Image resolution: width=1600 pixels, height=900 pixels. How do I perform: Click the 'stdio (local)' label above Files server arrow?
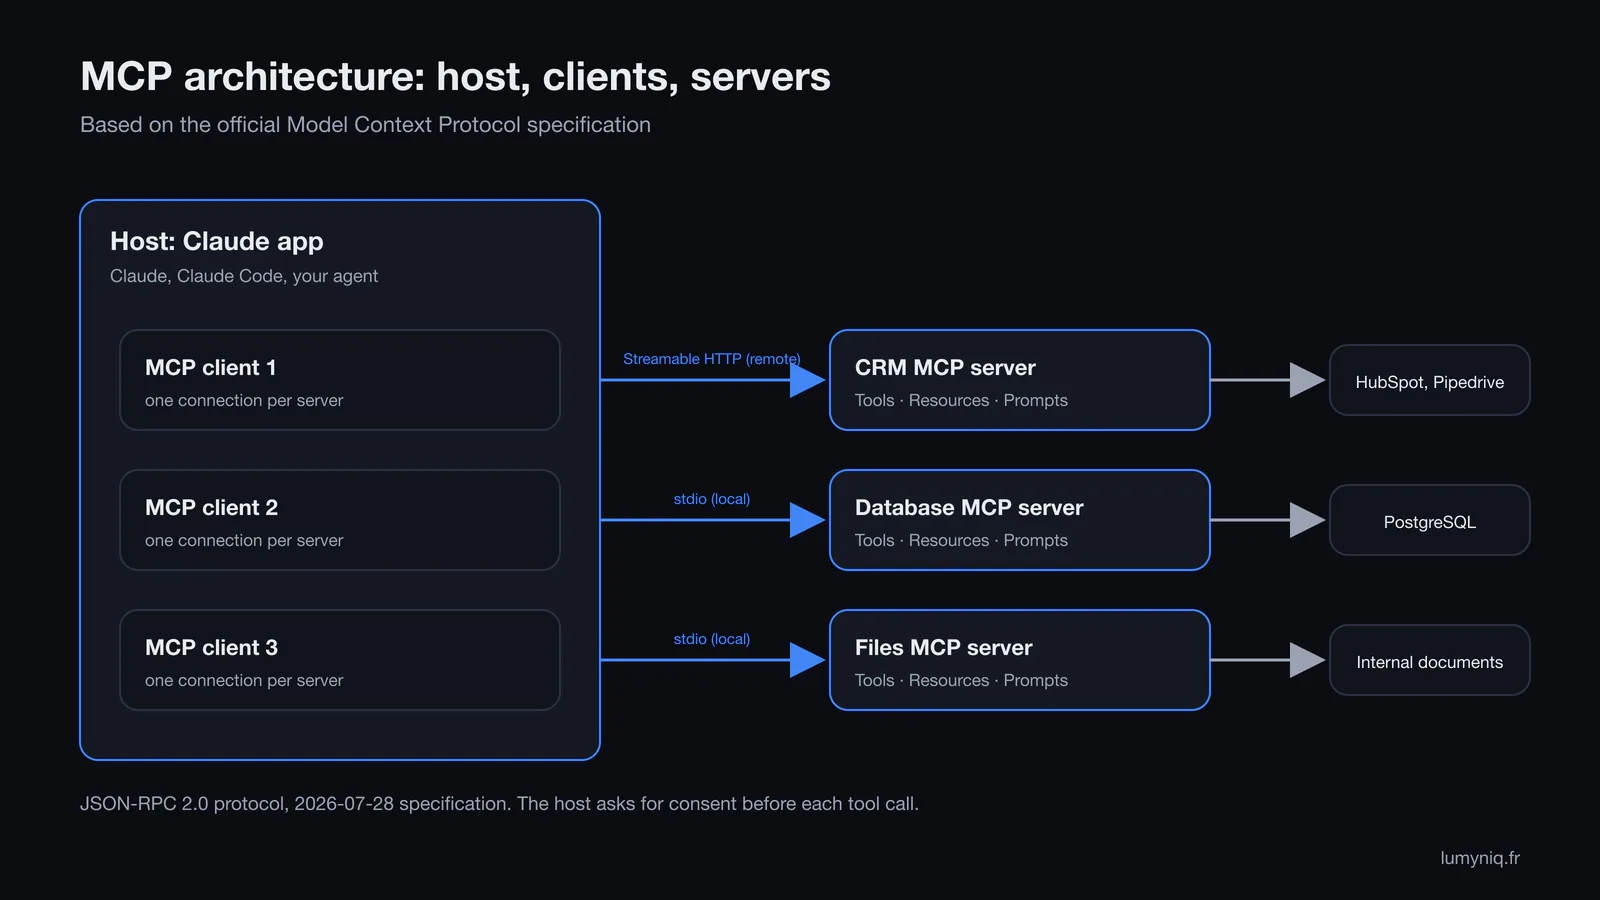[712, 639]
